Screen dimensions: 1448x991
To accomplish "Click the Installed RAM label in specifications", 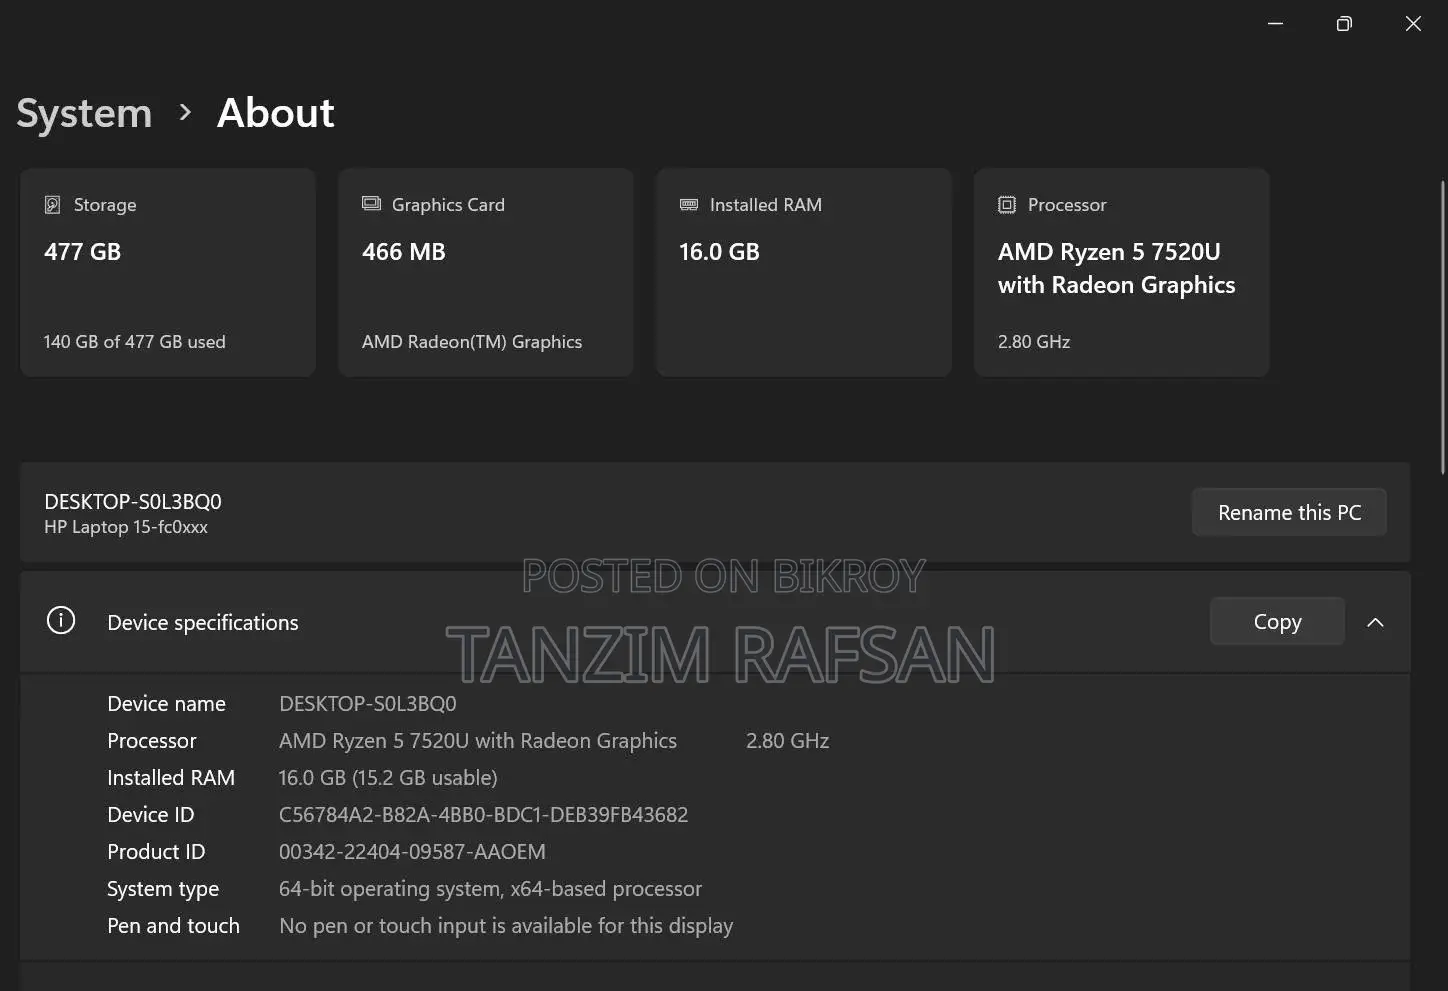I will coord(171,778).
